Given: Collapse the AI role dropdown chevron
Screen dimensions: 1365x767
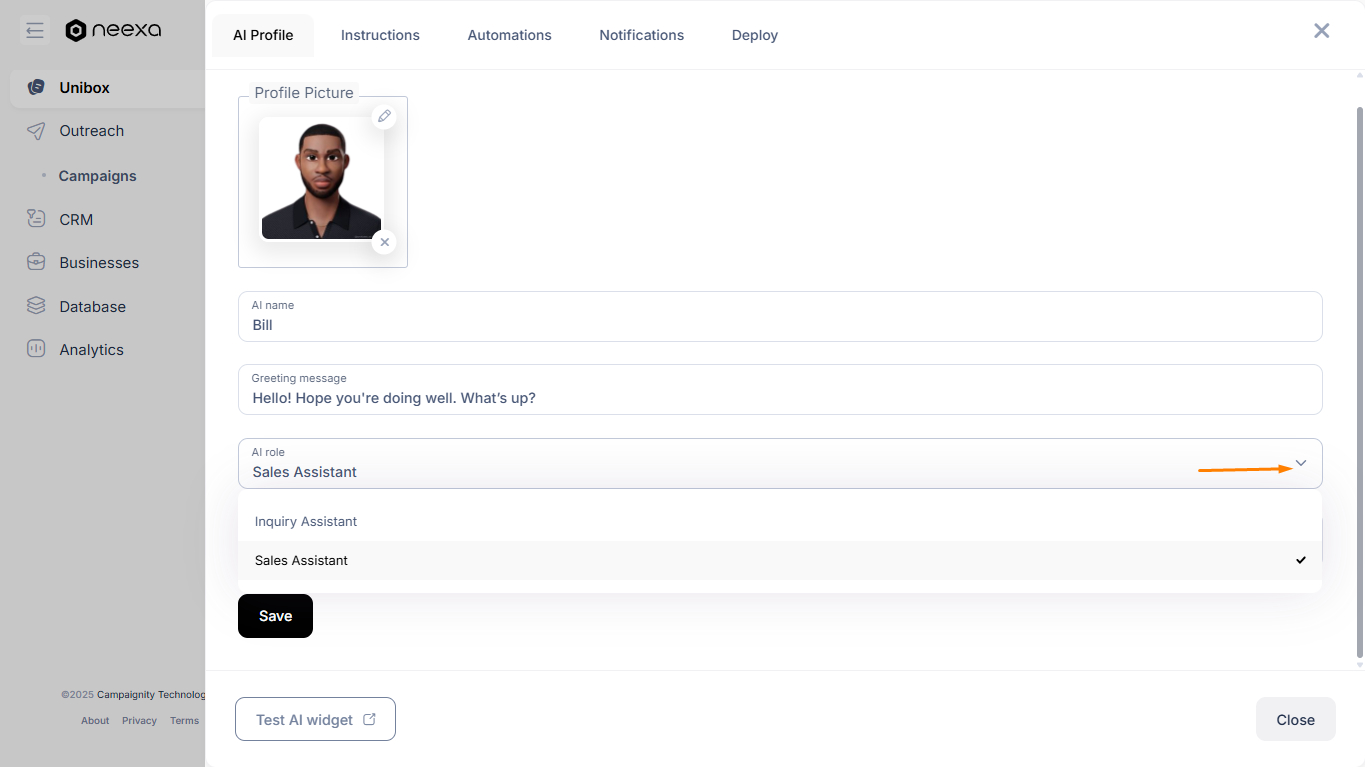Looking at the screenshot, I should 1301,463.
